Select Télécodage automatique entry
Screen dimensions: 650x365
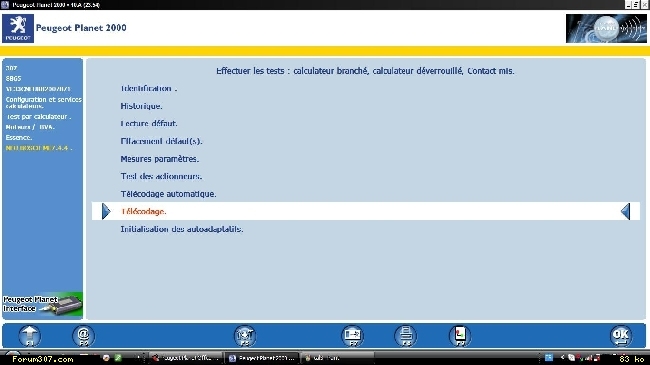click(x=168, y=194)
